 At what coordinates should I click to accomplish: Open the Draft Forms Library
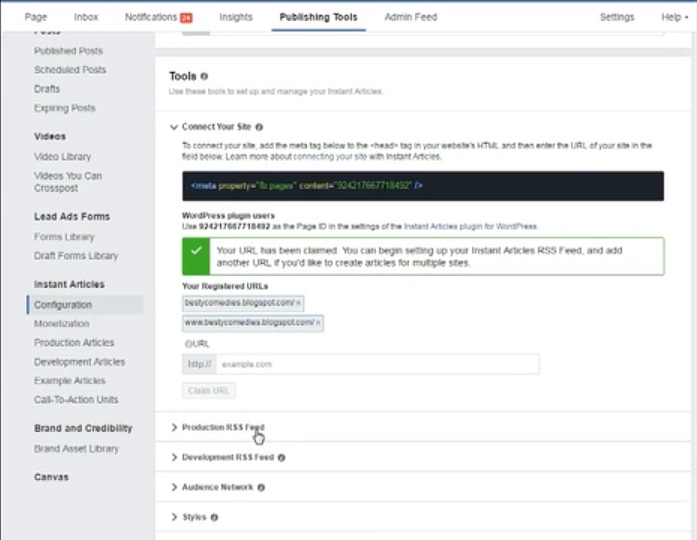coord(76,256)
